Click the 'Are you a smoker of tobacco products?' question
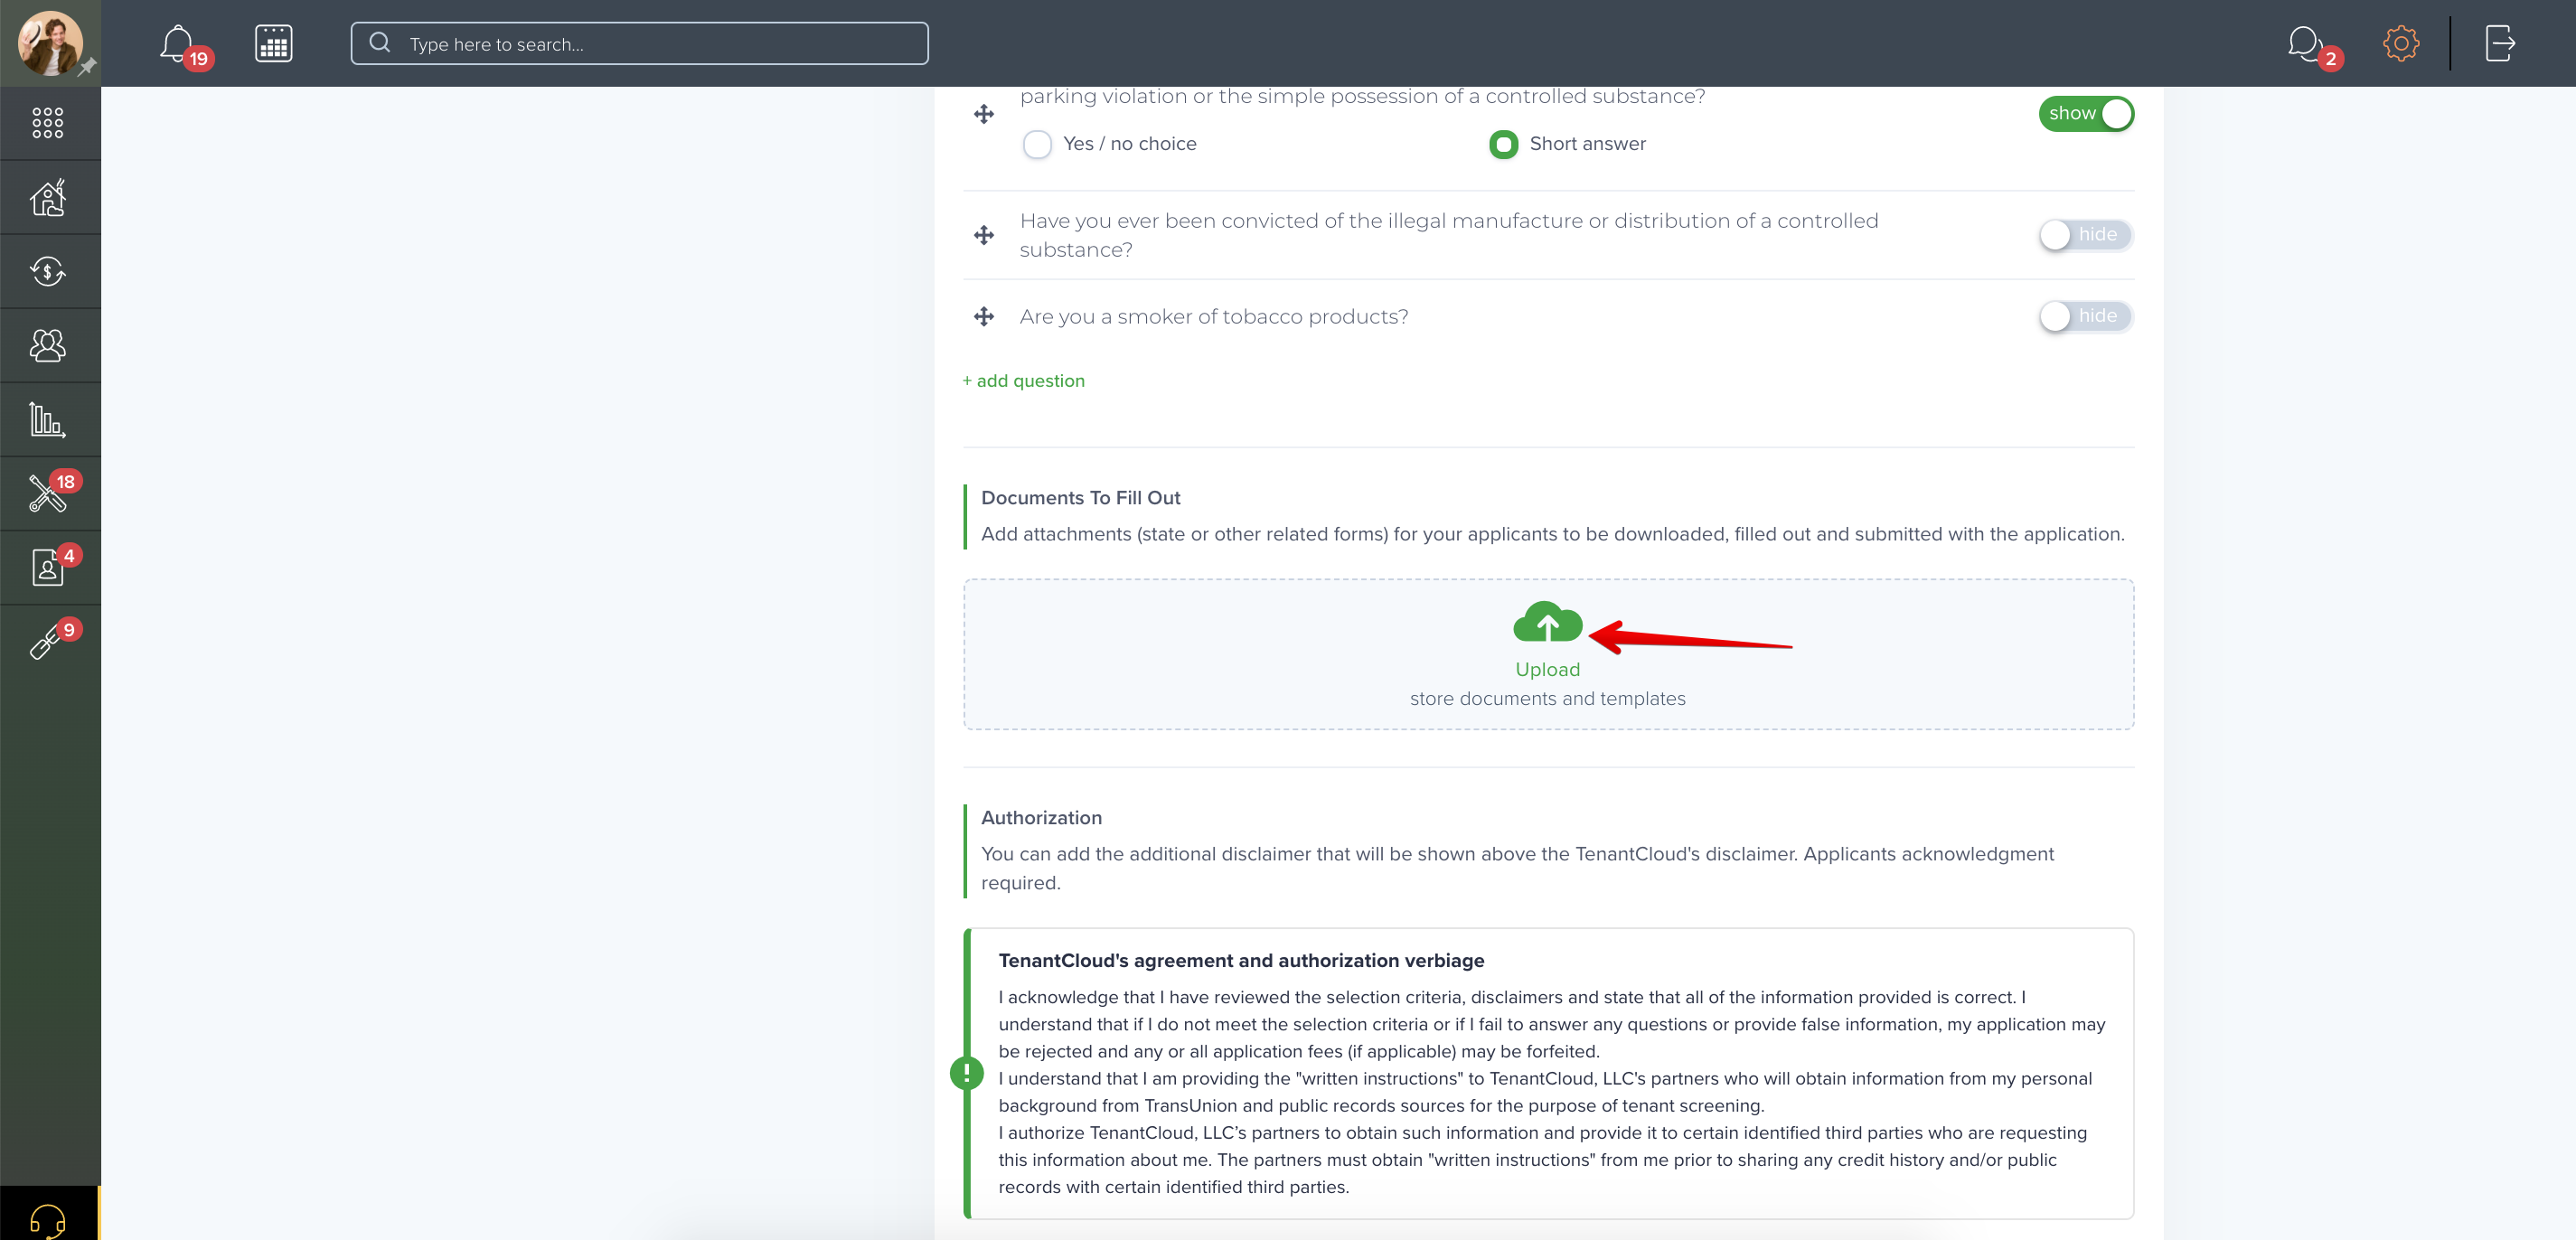 click(1214, 317)
